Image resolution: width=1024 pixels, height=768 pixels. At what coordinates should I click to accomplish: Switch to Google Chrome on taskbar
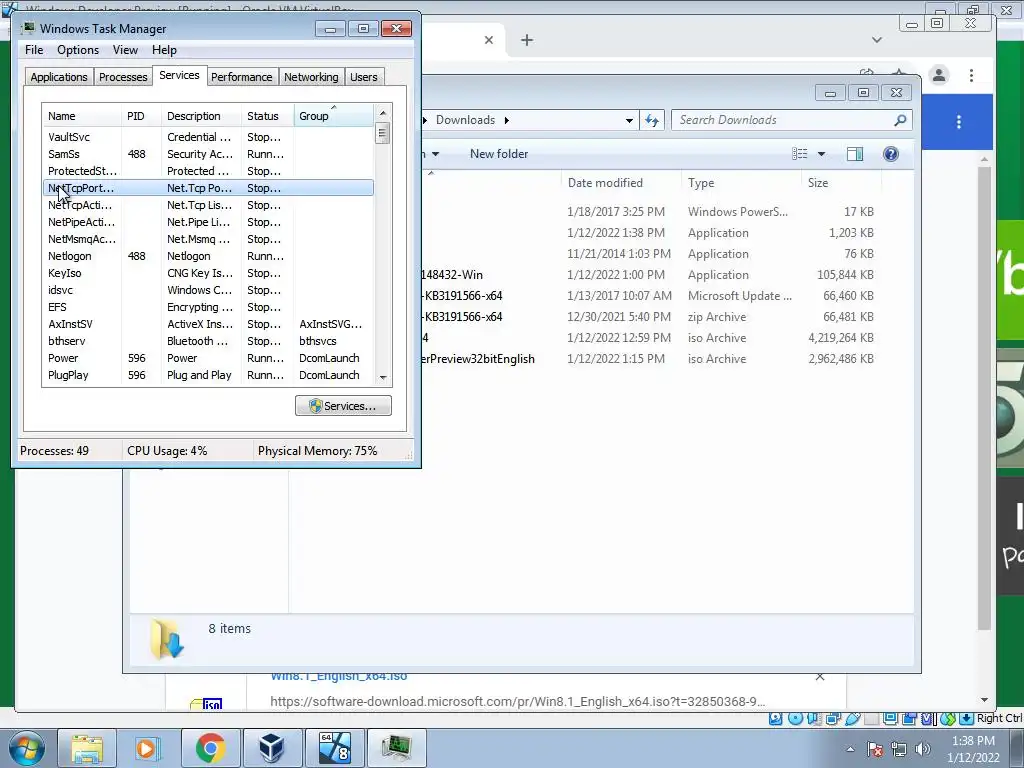(210, 748)
